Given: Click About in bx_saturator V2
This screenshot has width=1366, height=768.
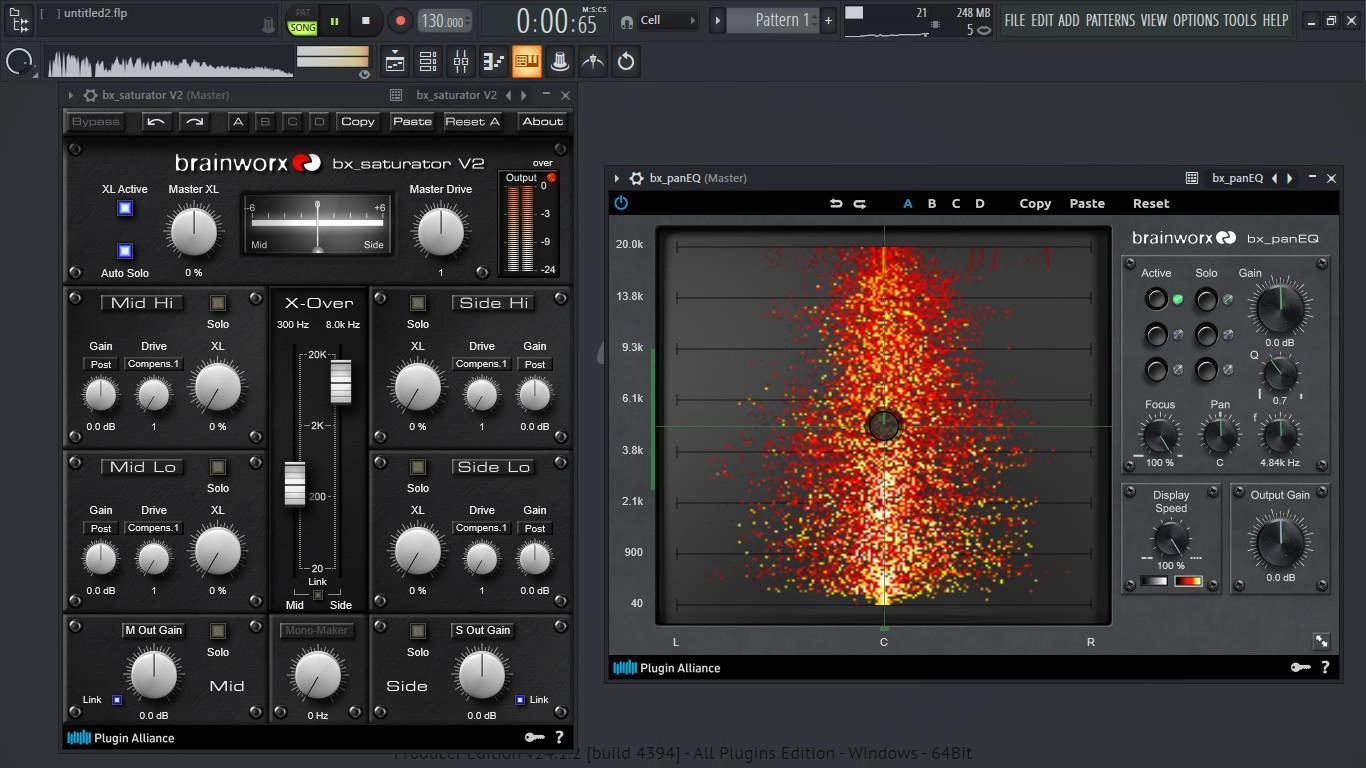Looking at the screenshot, I should pos(543,121).
